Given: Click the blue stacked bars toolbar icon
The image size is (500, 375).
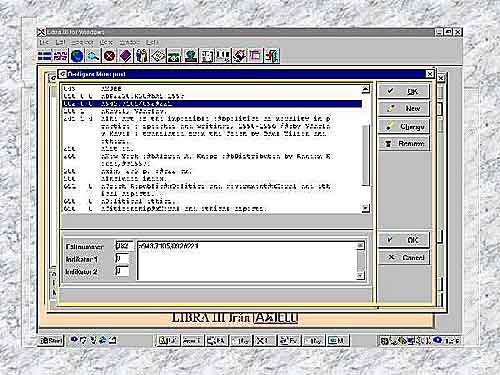Looking at the screenshot, I should point(44,56).
